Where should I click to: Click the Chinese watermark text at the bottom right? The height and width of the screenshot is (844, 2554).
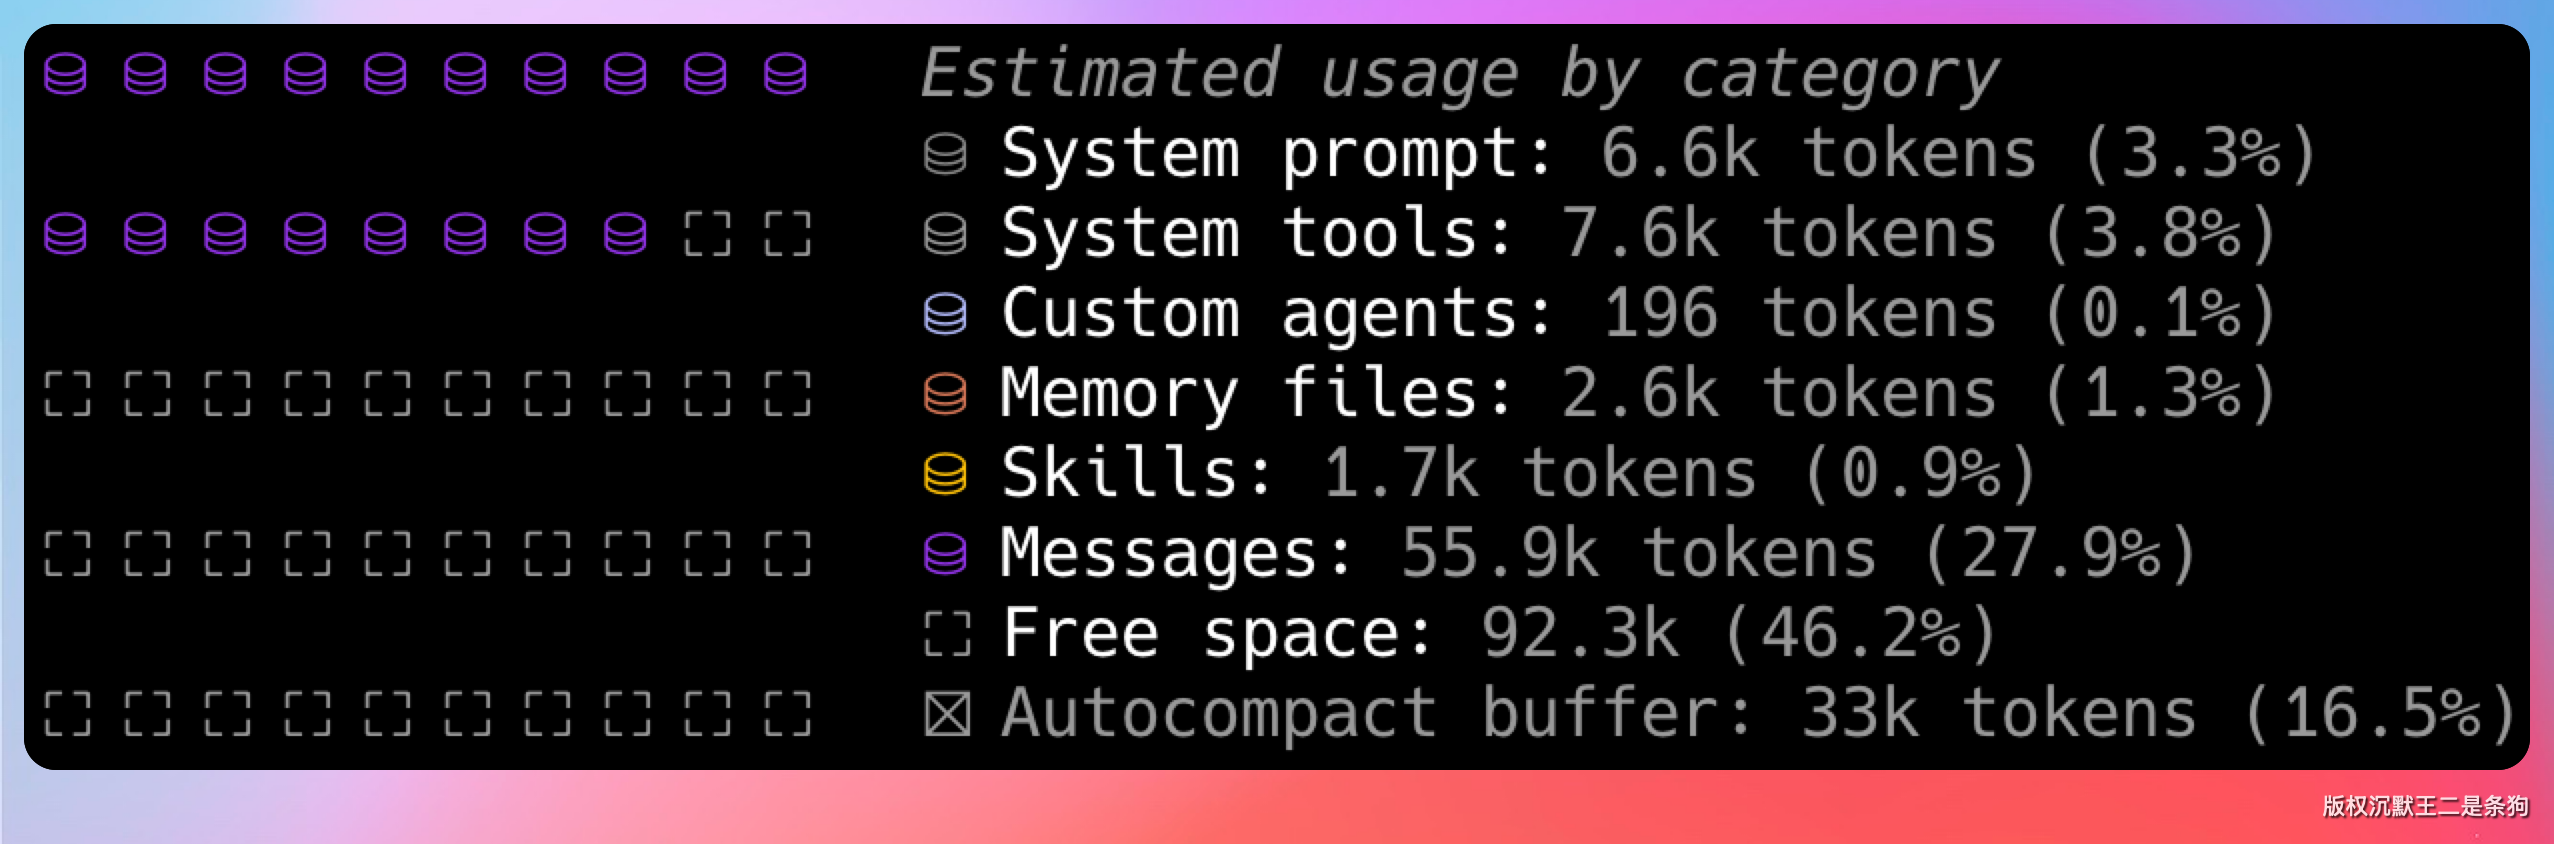[2425, 806]
